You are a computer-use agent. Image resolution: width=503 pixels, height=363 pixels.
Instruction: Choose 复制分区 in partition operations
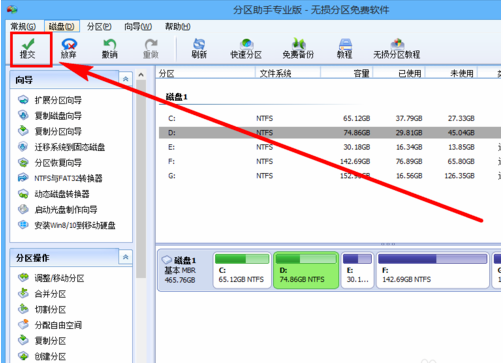(42, 341)
